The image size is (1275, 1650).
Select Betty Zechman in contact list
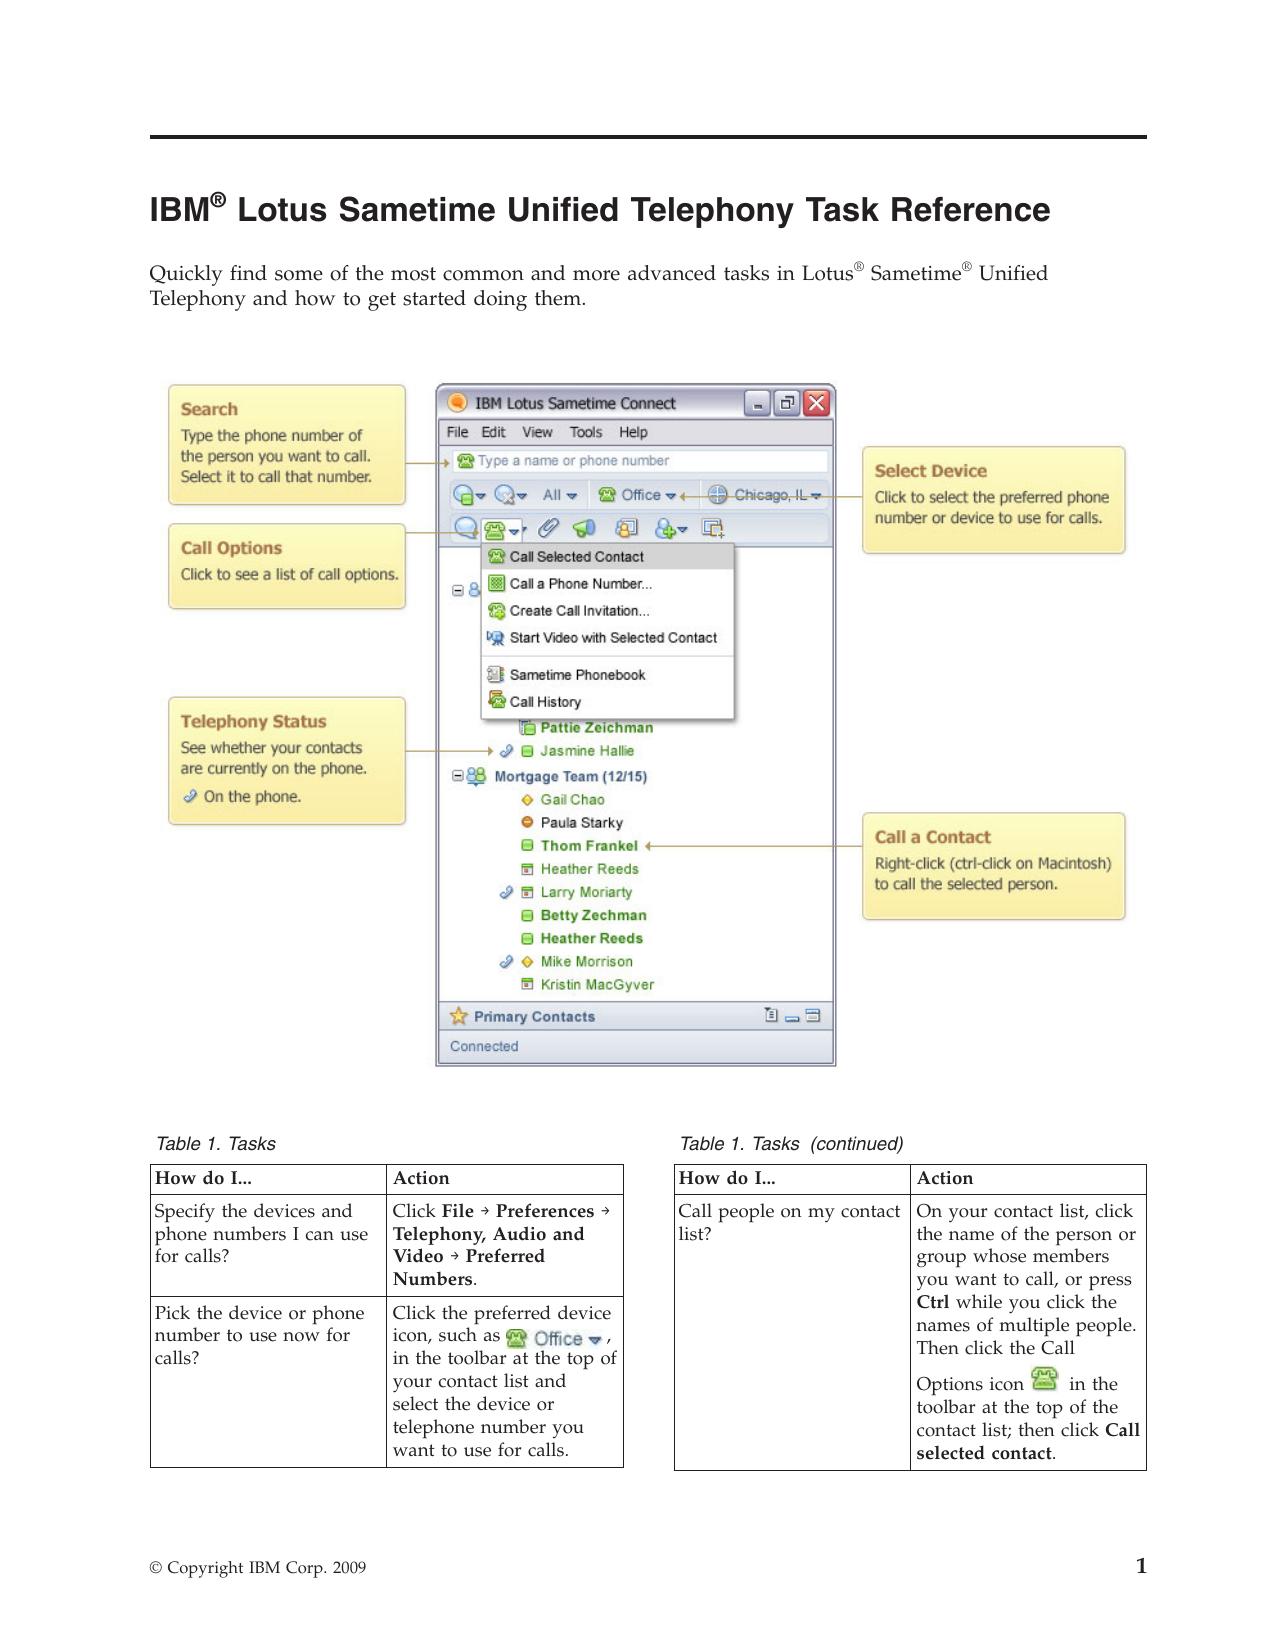tap(593, 915)
